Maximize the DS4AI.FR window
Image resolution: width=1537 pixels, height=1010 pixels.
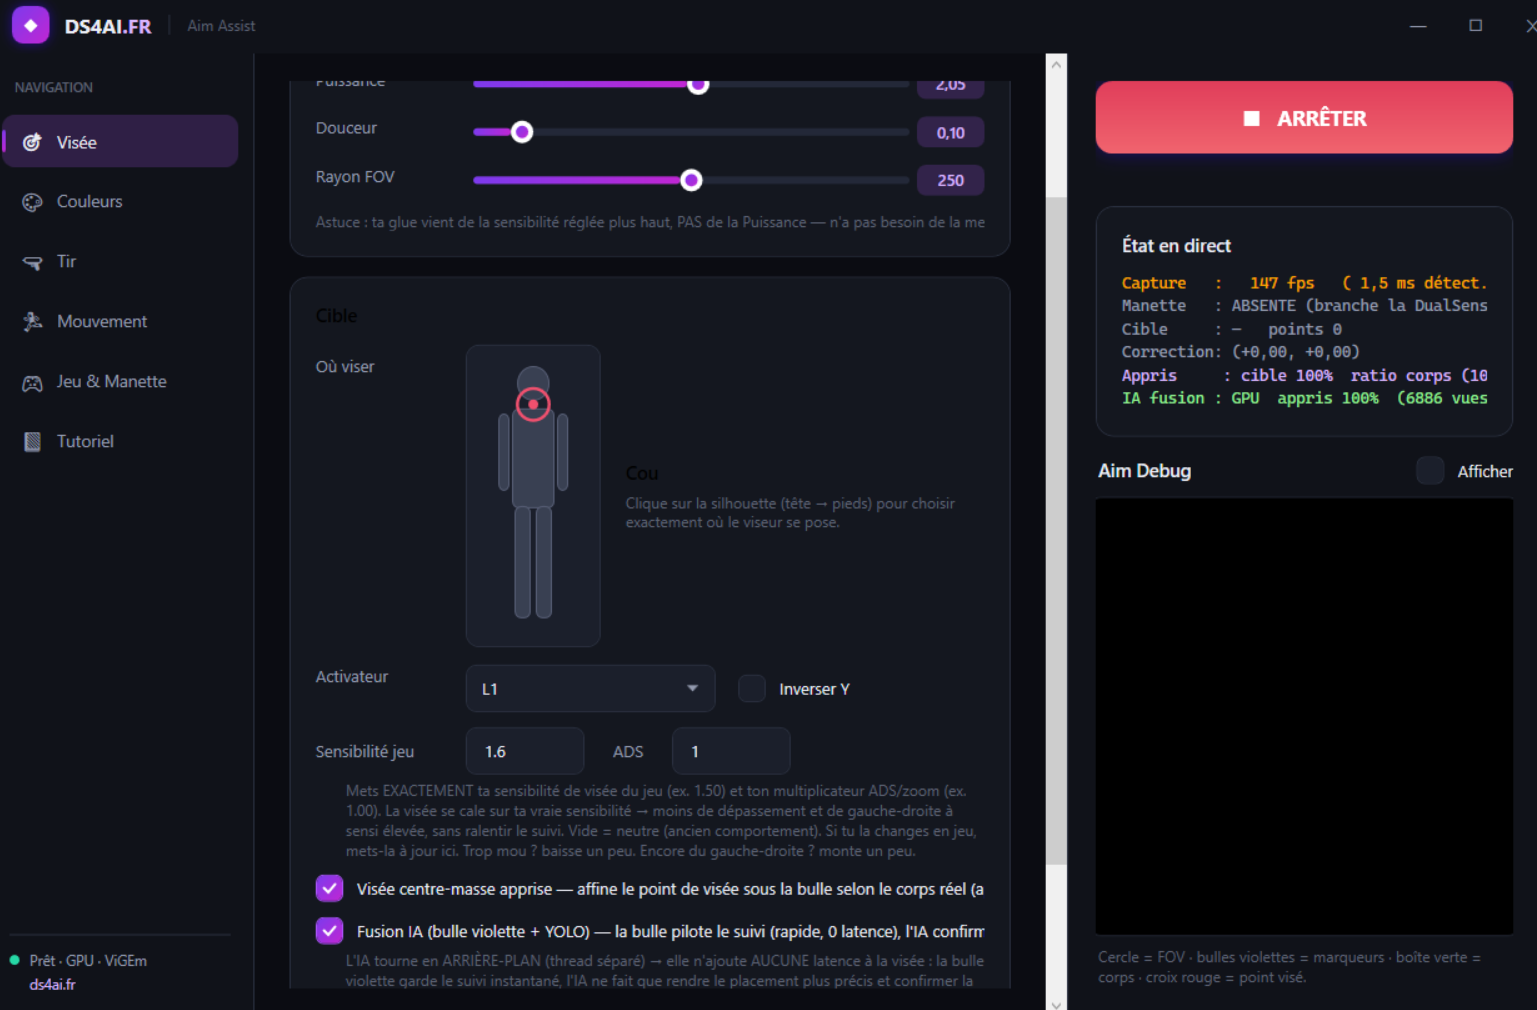[x=1475, y=25]
